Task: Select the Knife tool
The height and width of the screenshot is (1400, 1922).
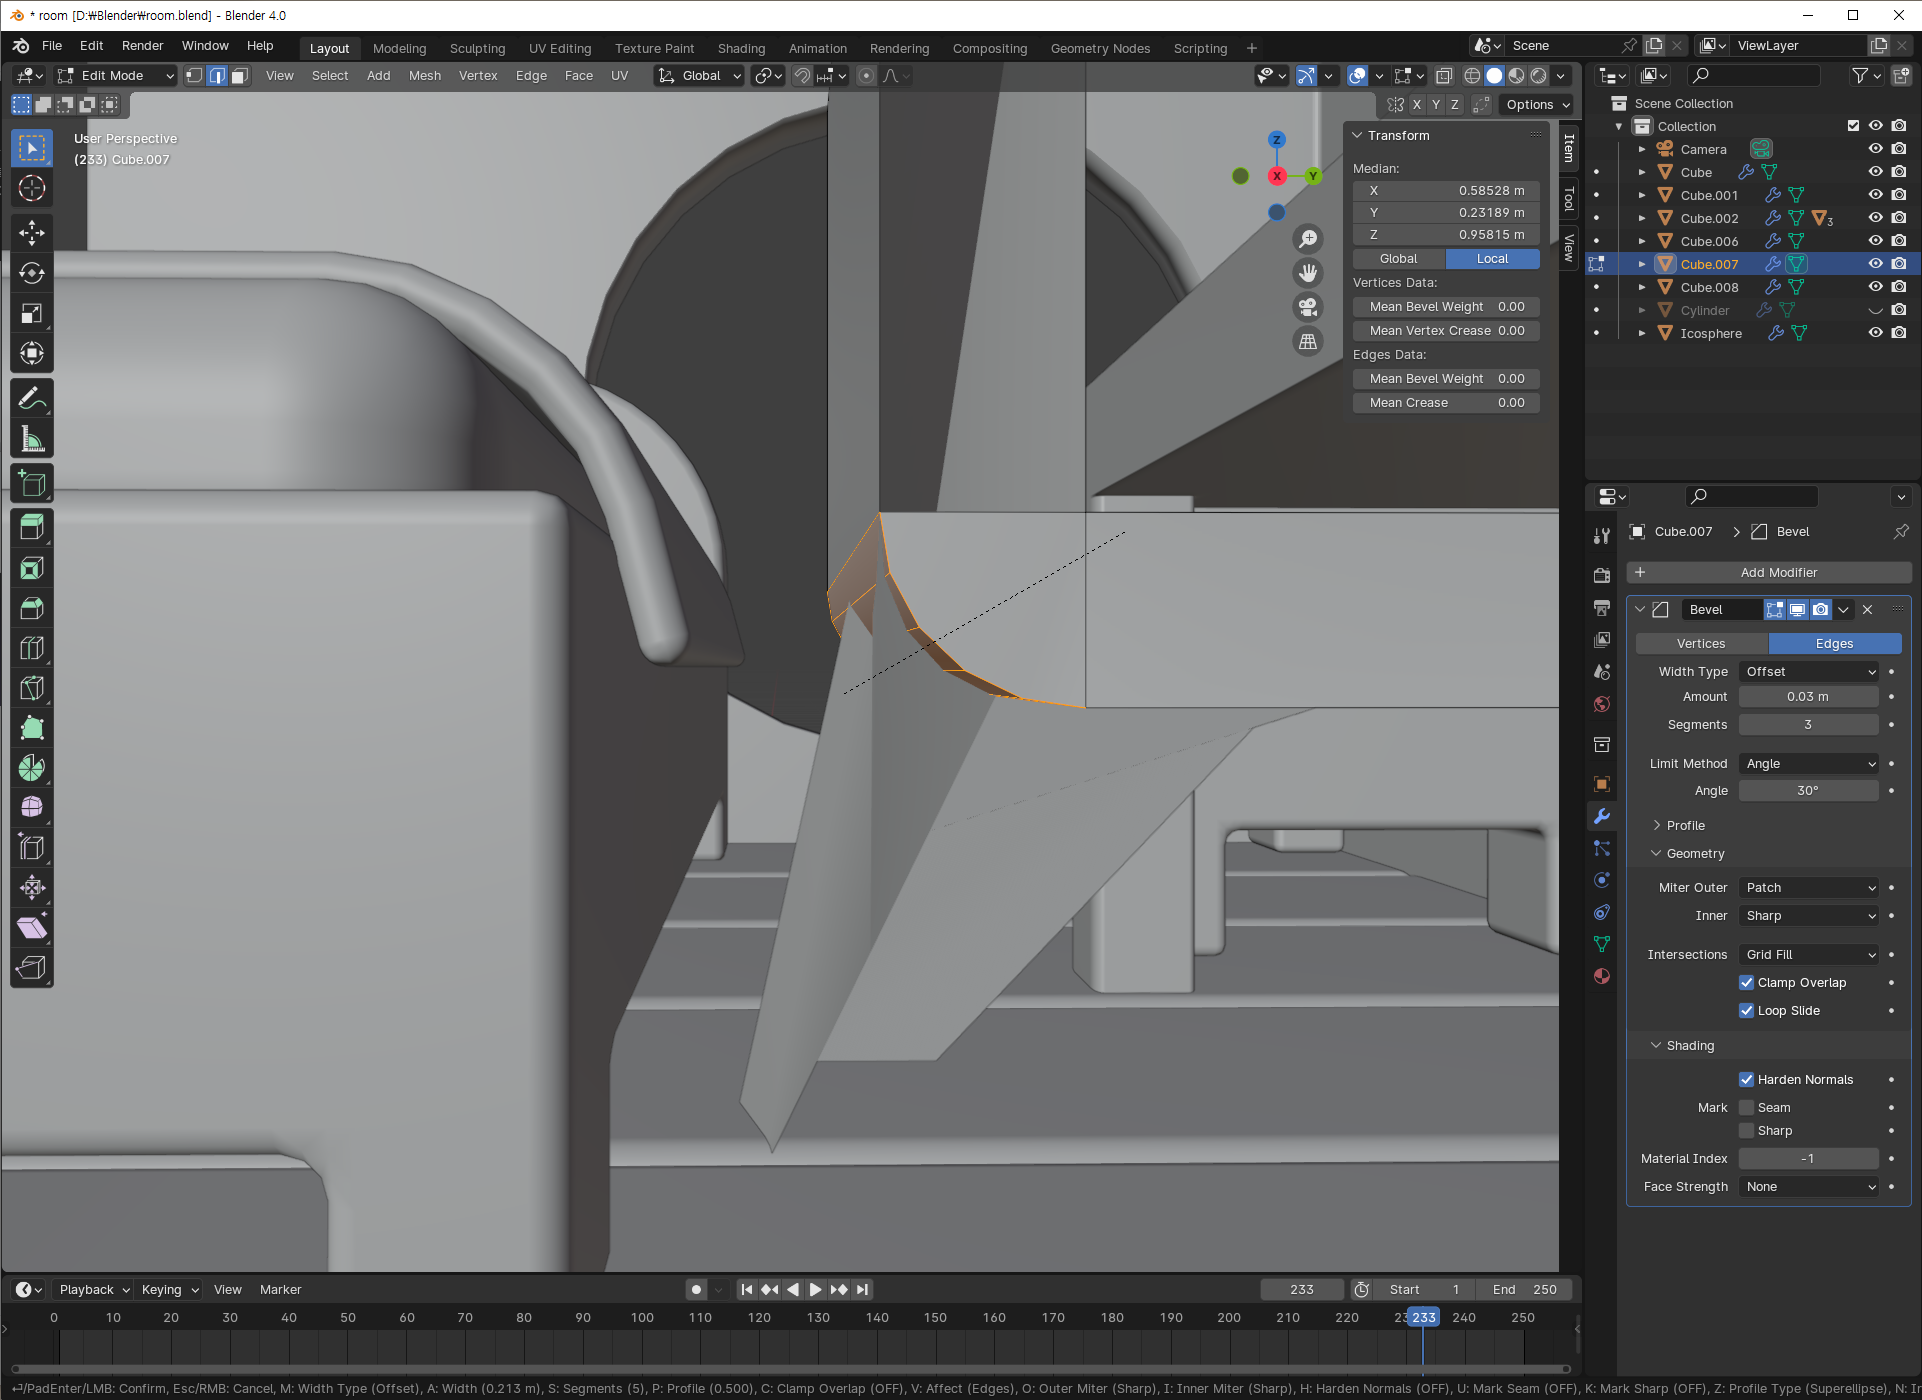Action: tap(32, 688)
